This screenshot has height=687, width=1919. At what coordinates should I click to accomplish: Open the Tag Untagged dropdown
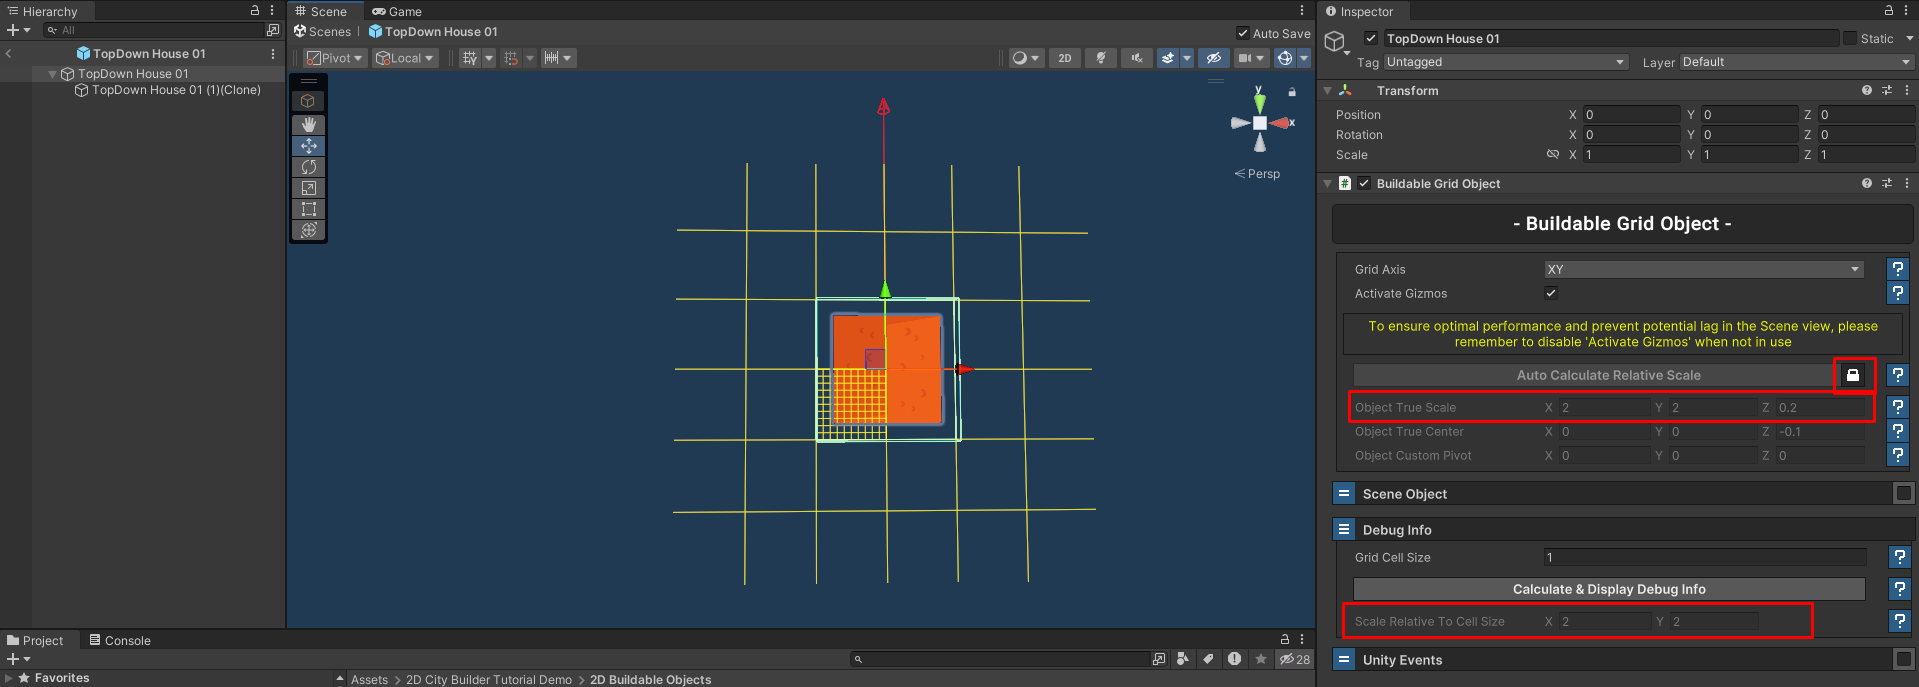click(x=1505, y=62)
